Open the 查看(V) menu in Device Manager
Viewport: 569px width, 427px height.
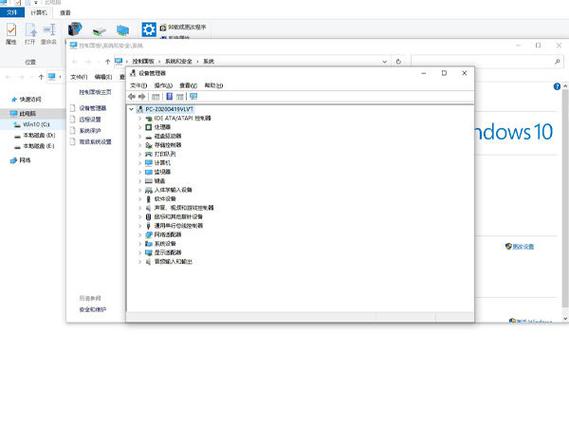(x=188, y=86)
